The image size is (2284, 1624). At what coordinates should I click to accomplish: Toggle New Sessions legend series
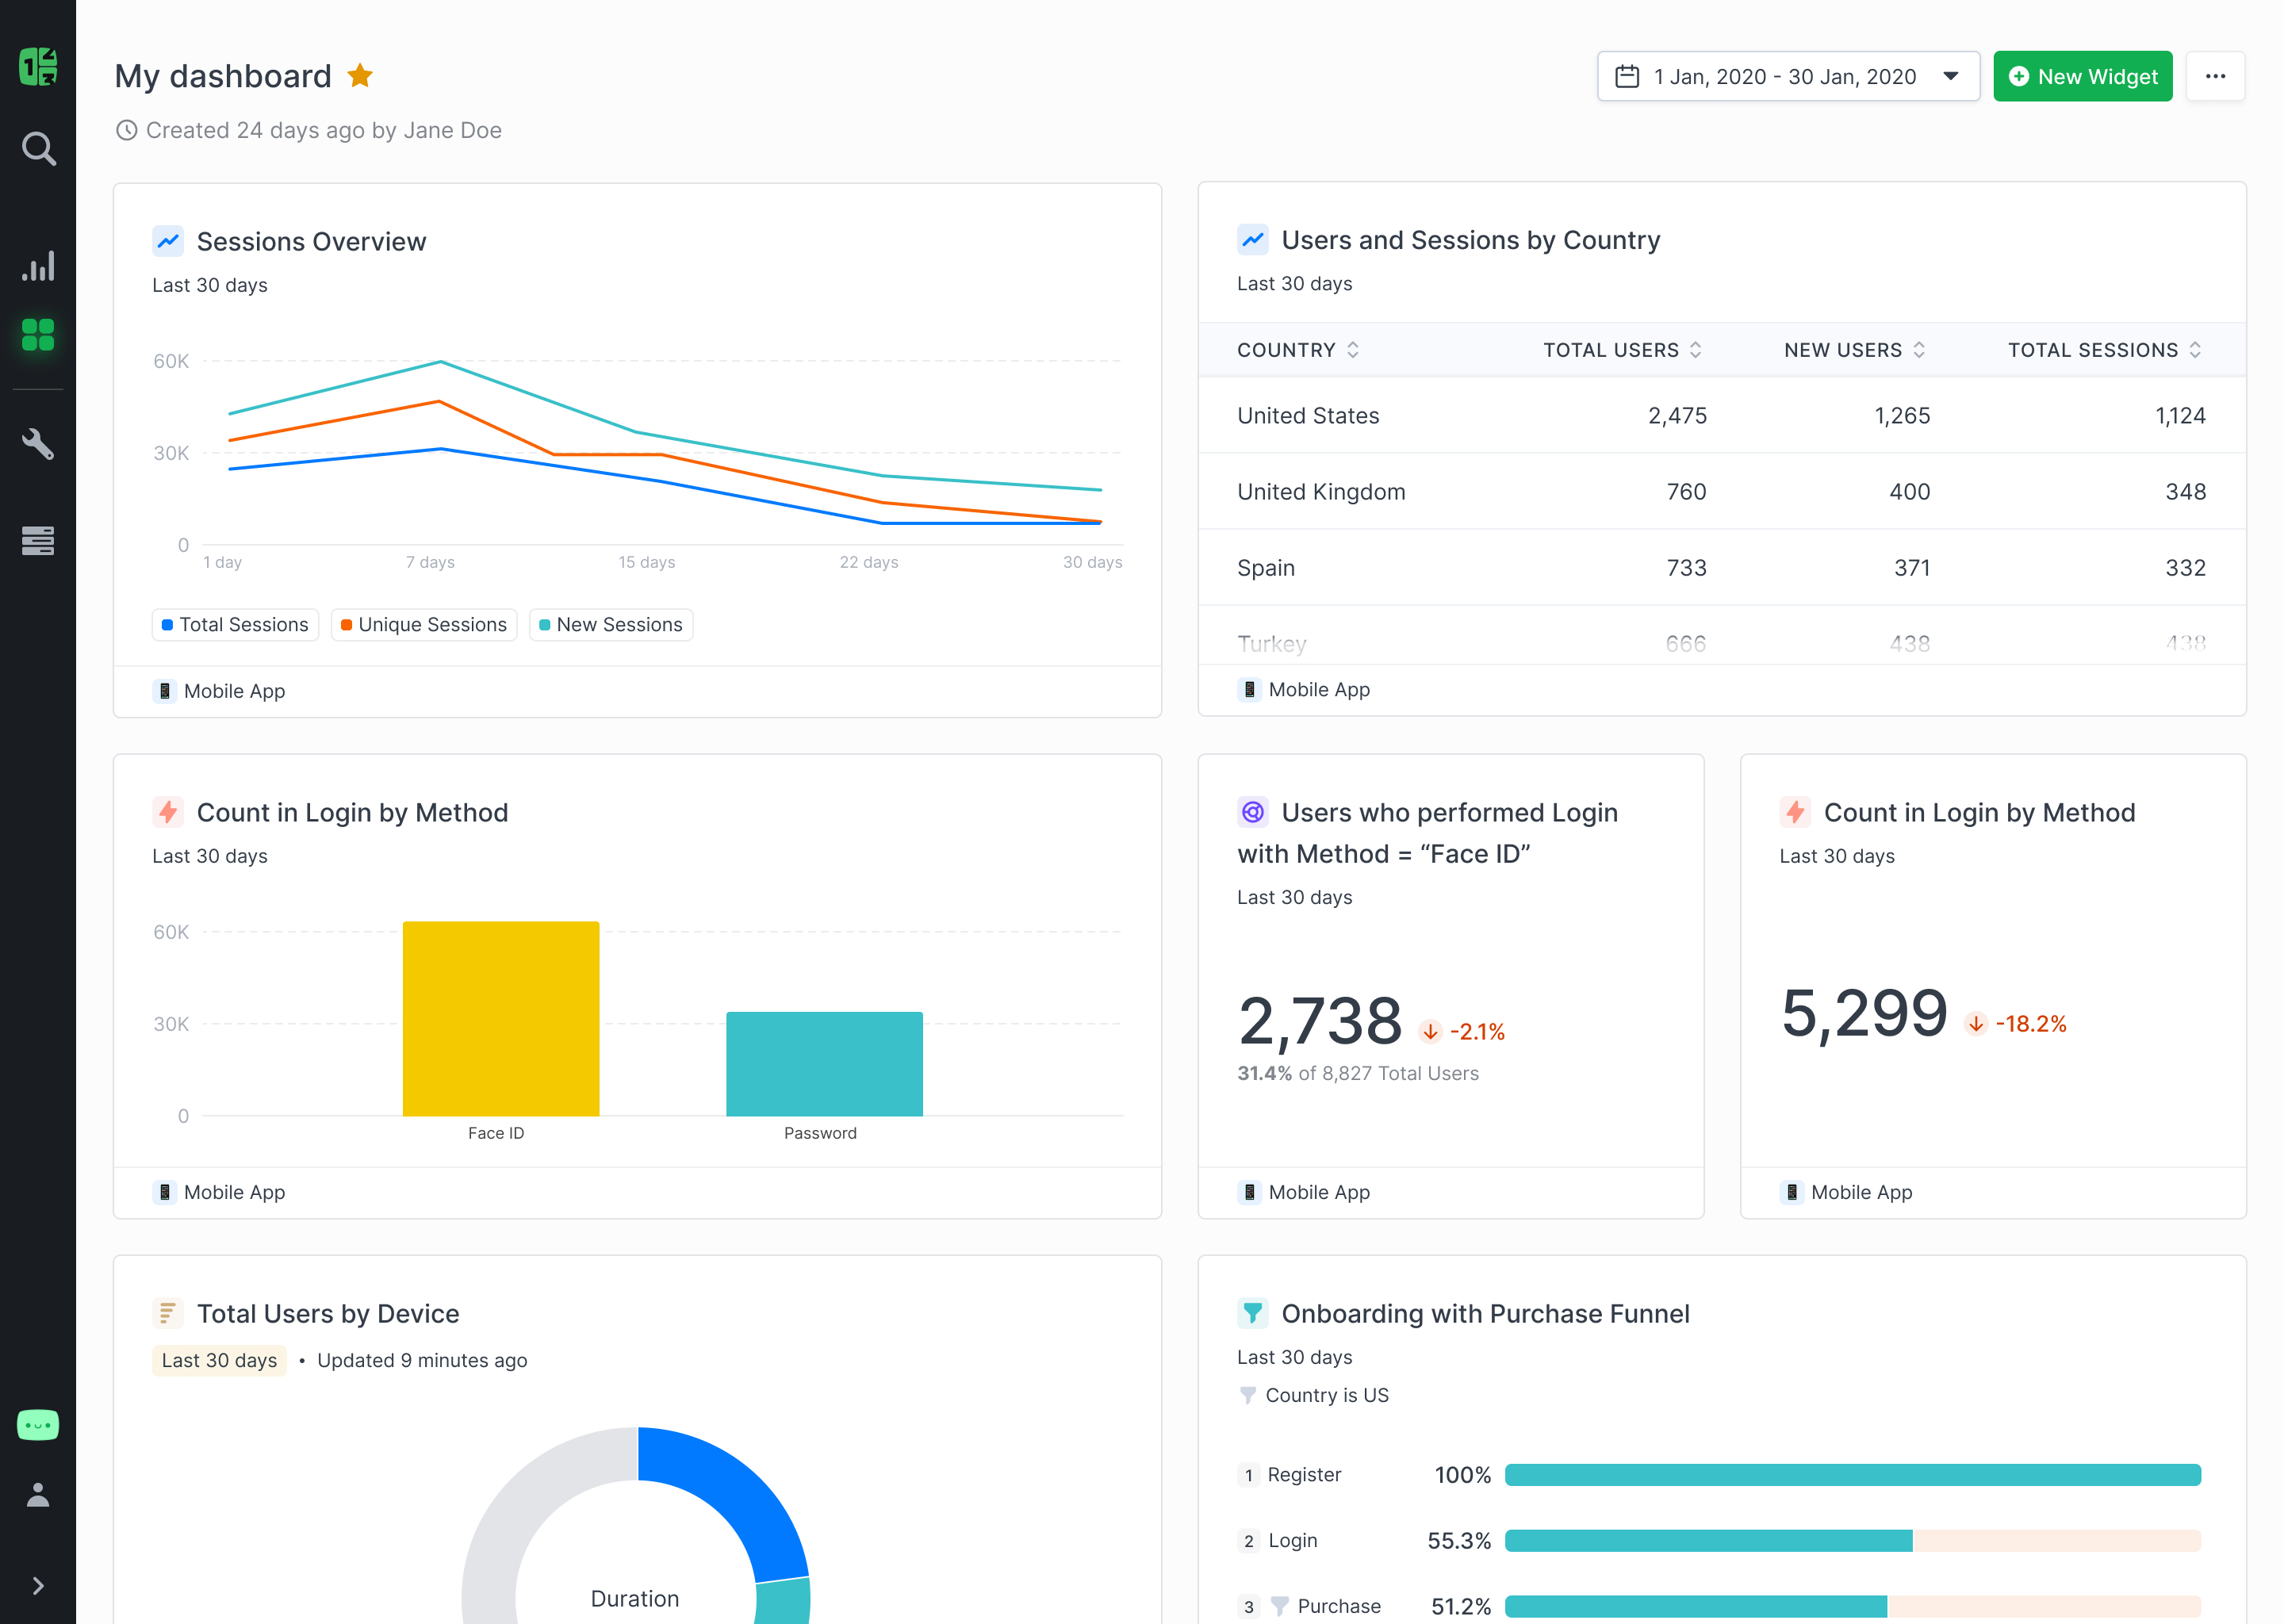pyautogui.click(x=610, y=624)
